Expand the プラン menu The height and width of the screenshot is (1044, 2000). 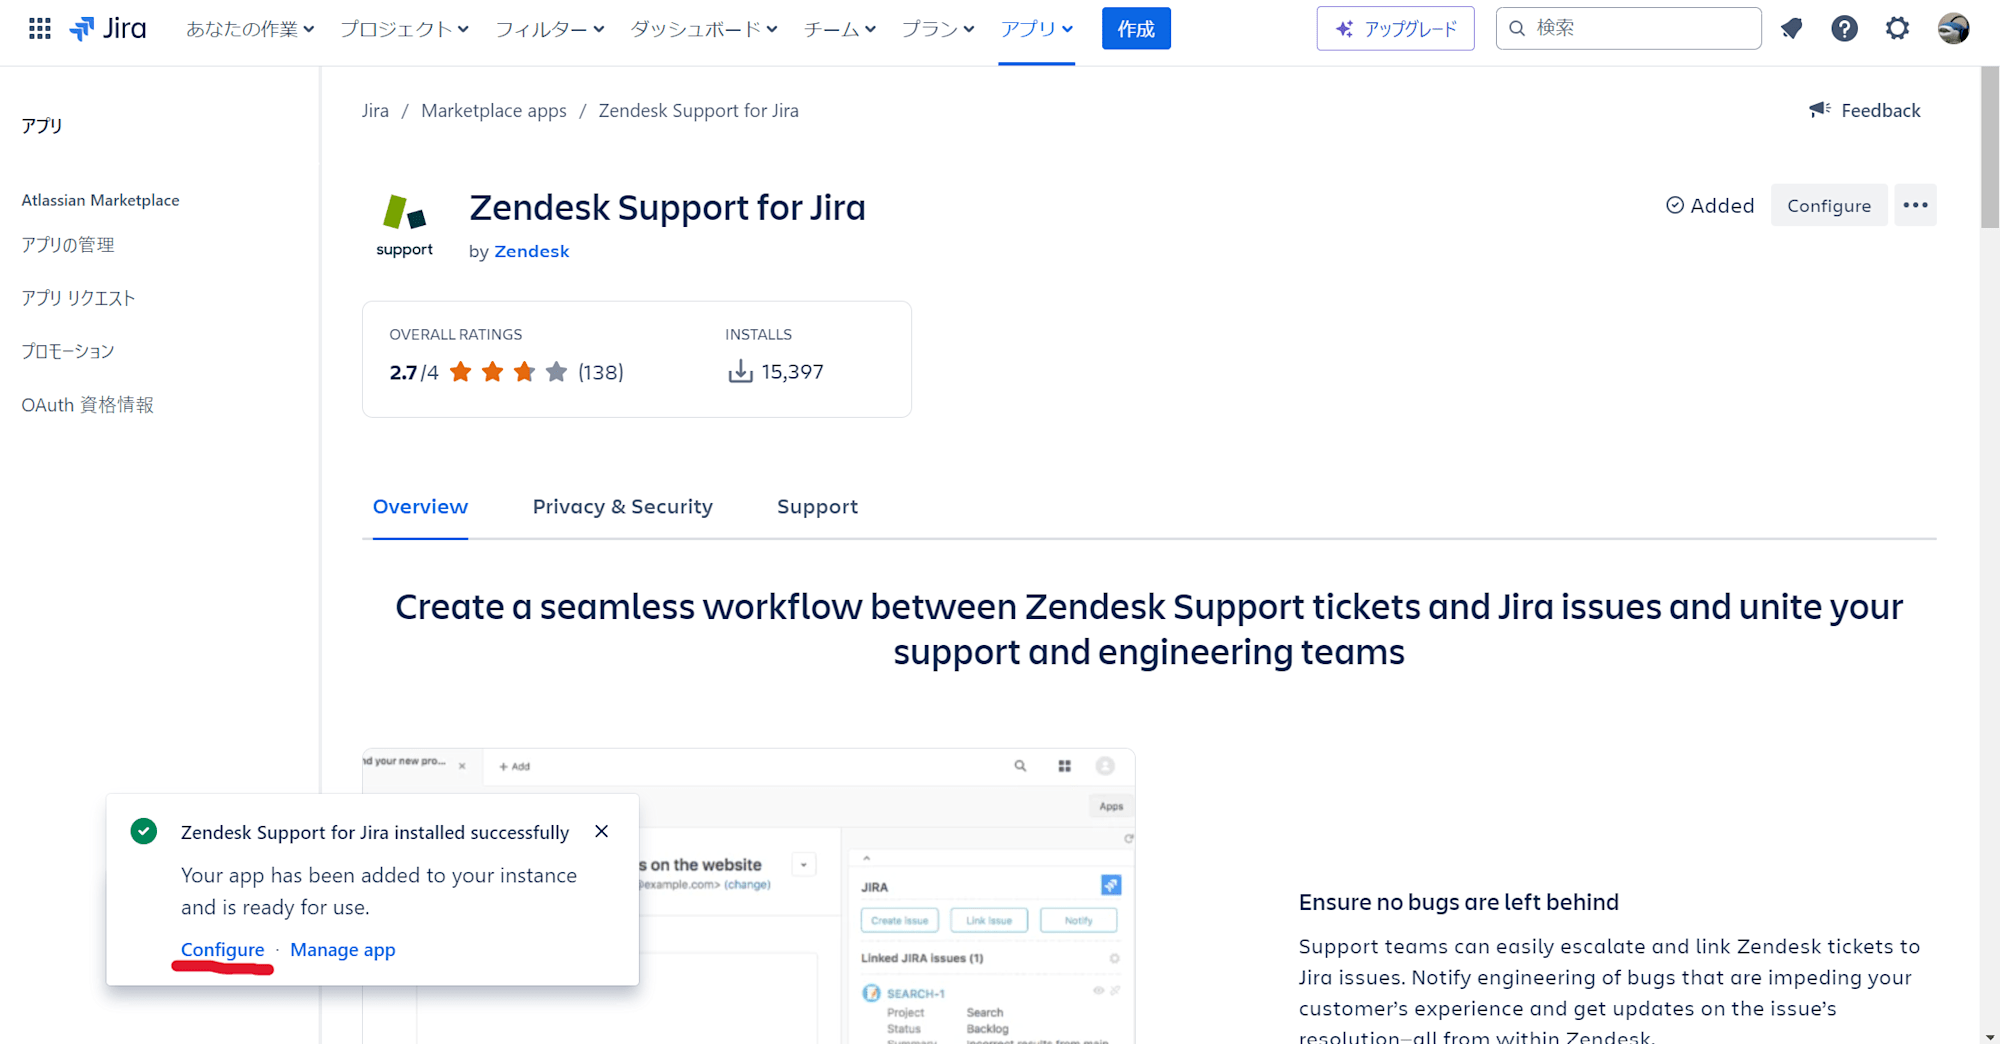point(938,29)
